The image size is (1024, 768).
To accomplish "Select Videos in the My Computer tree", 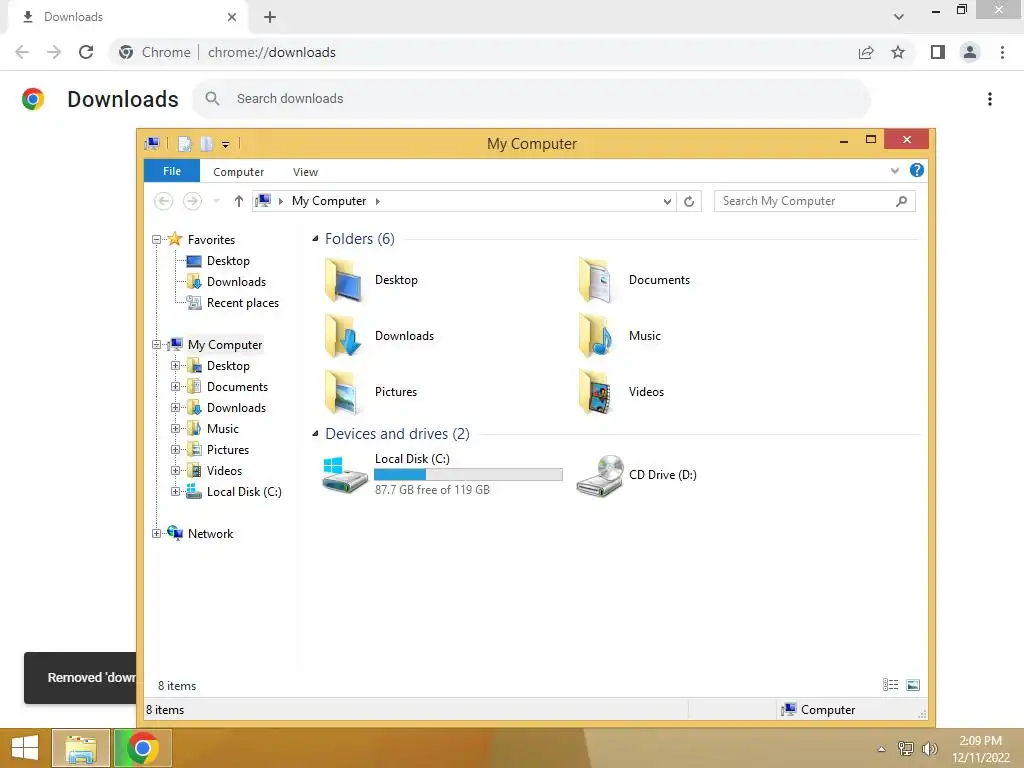I will [224, 471].
